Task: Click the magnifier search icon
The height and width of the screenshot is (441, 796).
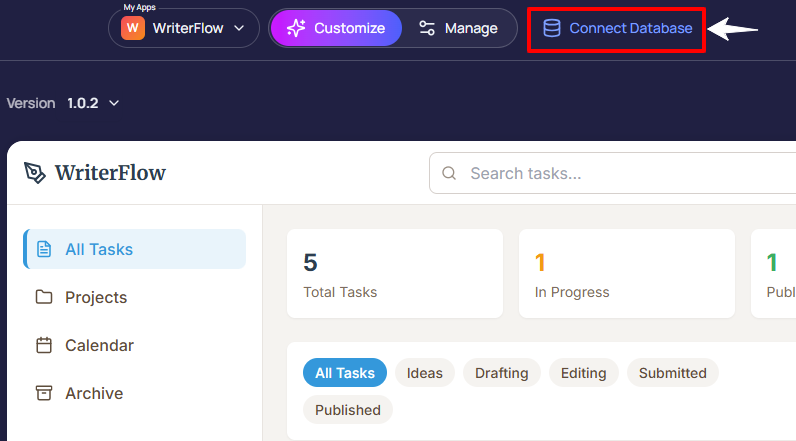Action: pos(449,174)
